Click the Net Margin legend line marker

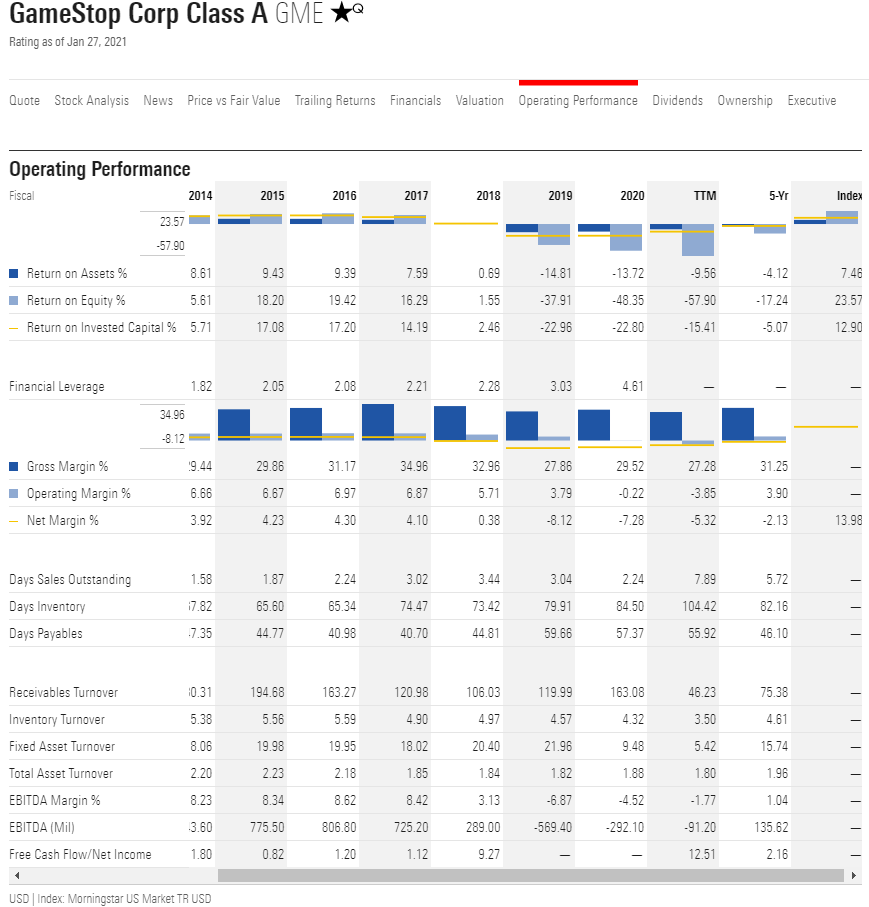[14, 521]
